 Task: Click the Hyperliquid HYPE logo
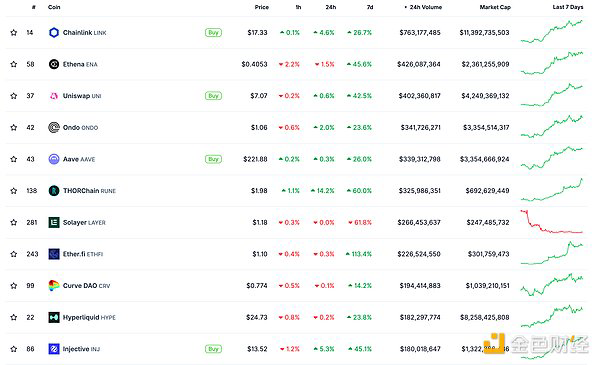coord(54,317)
